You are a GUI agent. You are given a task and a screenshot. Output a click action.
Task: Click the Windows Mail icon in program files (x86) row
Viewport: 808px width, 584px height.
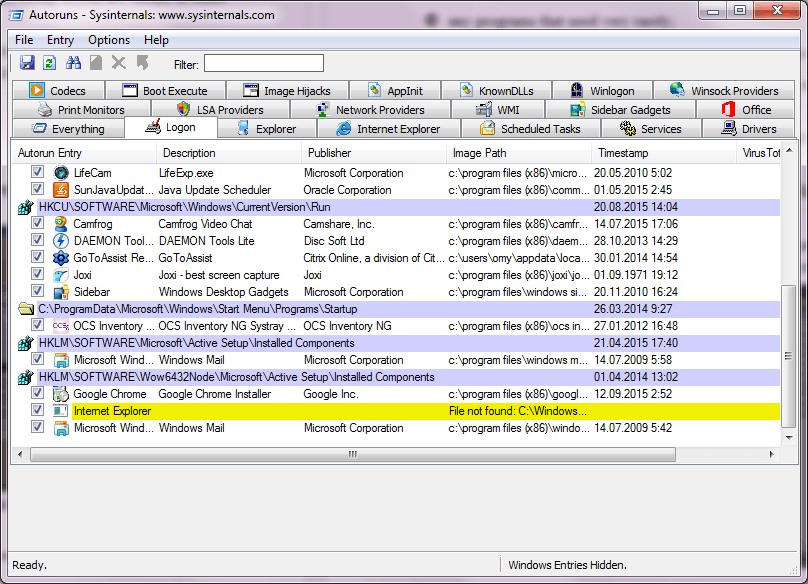click(x=61, y=428)
